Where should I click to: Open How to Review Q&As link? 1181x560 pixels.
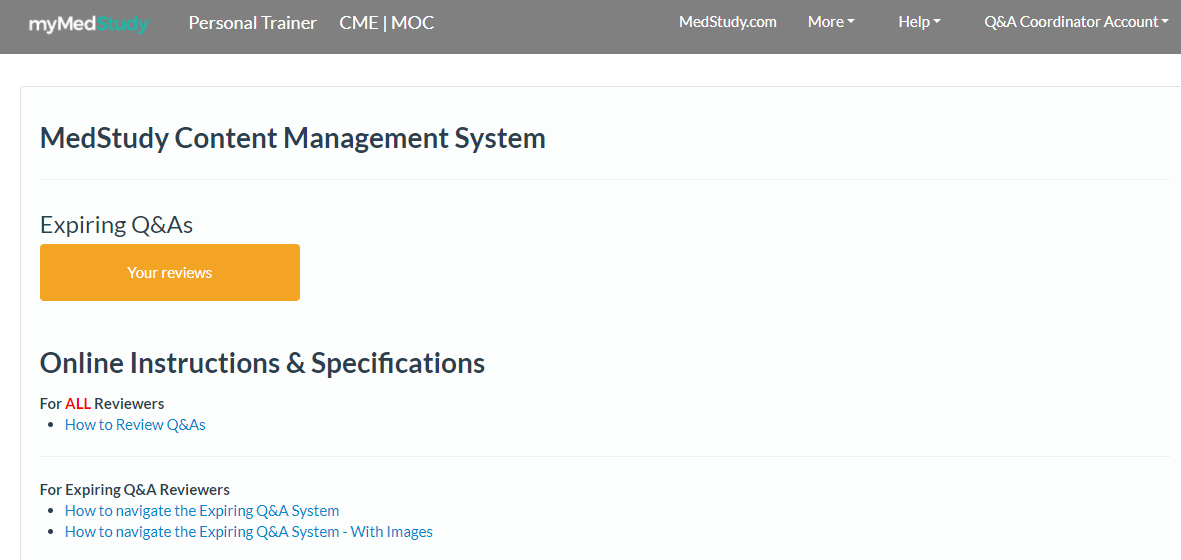point(135,425)
